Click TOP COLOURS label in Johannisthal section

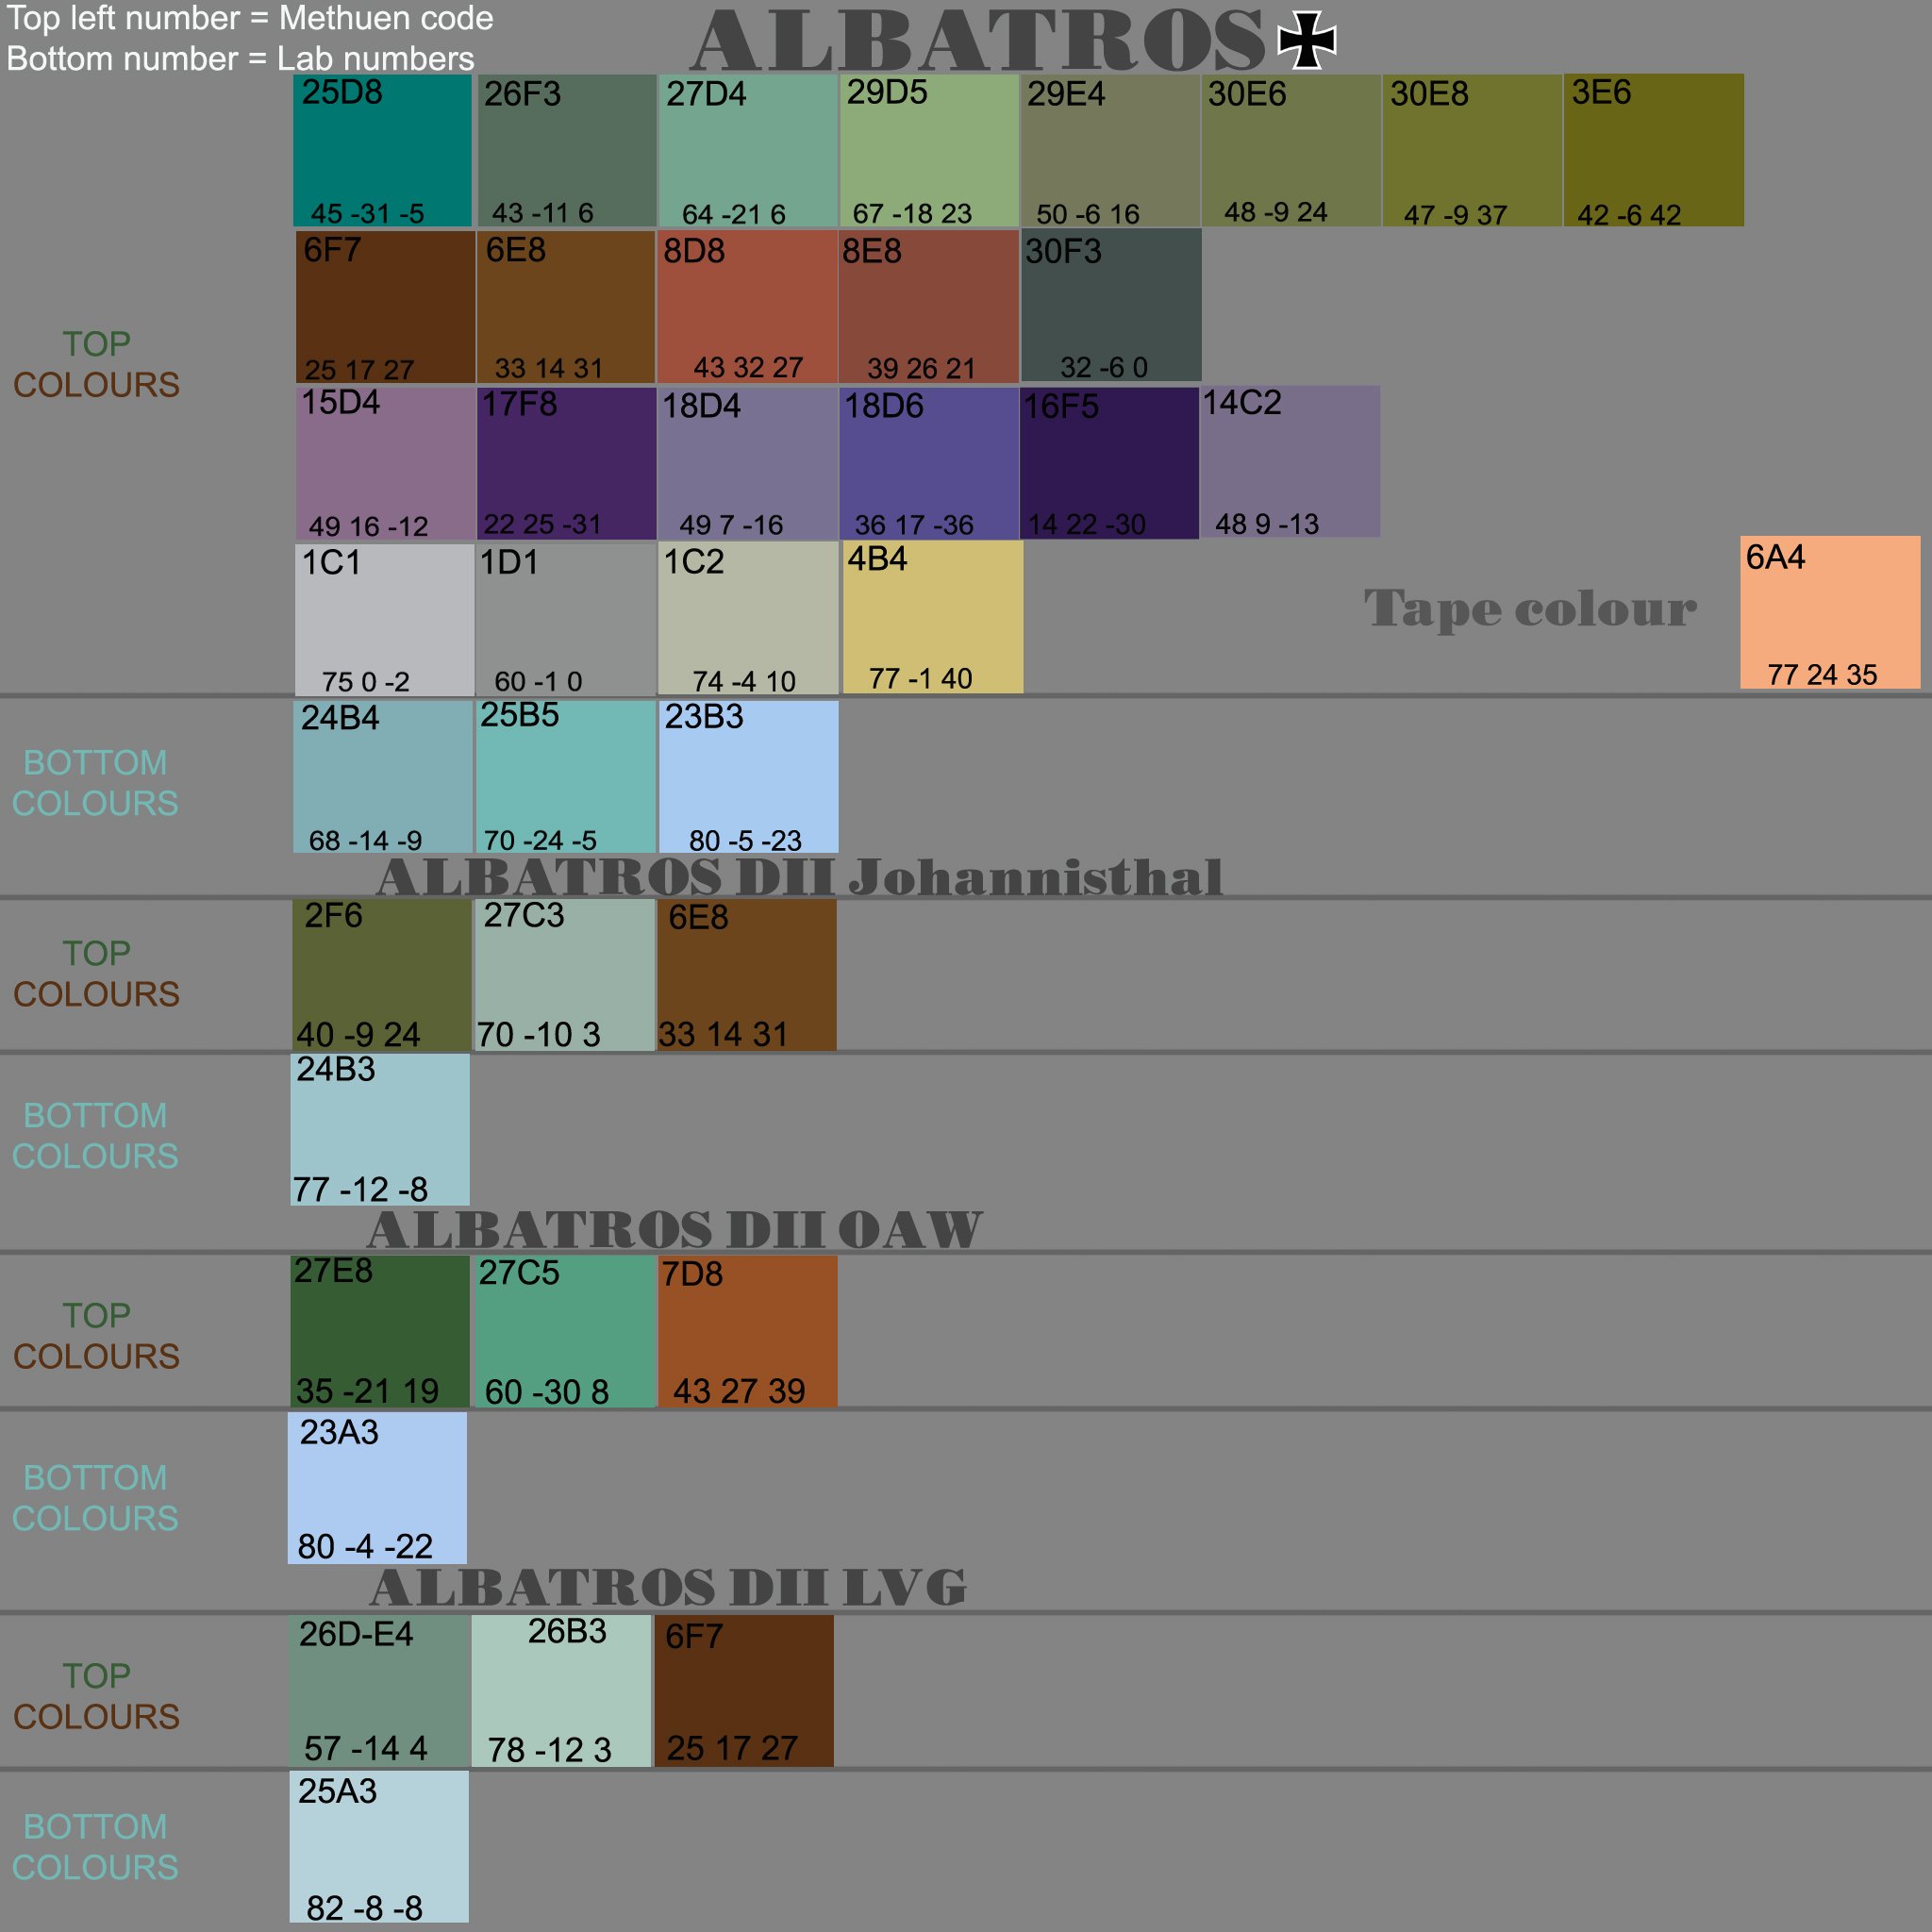point(96,974)
